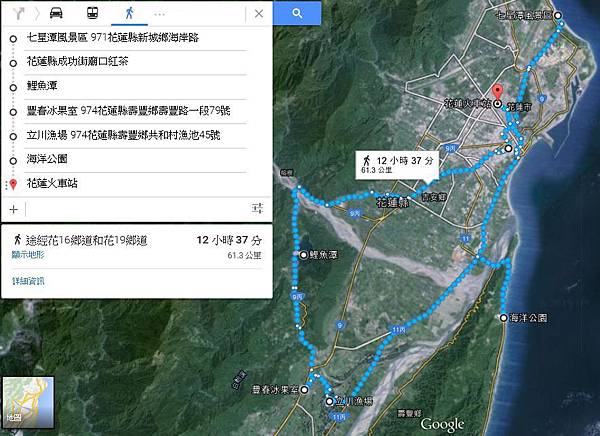The image size is (600, 436).
Task: Click the blue search magnifier button
Action: point(297,13)
